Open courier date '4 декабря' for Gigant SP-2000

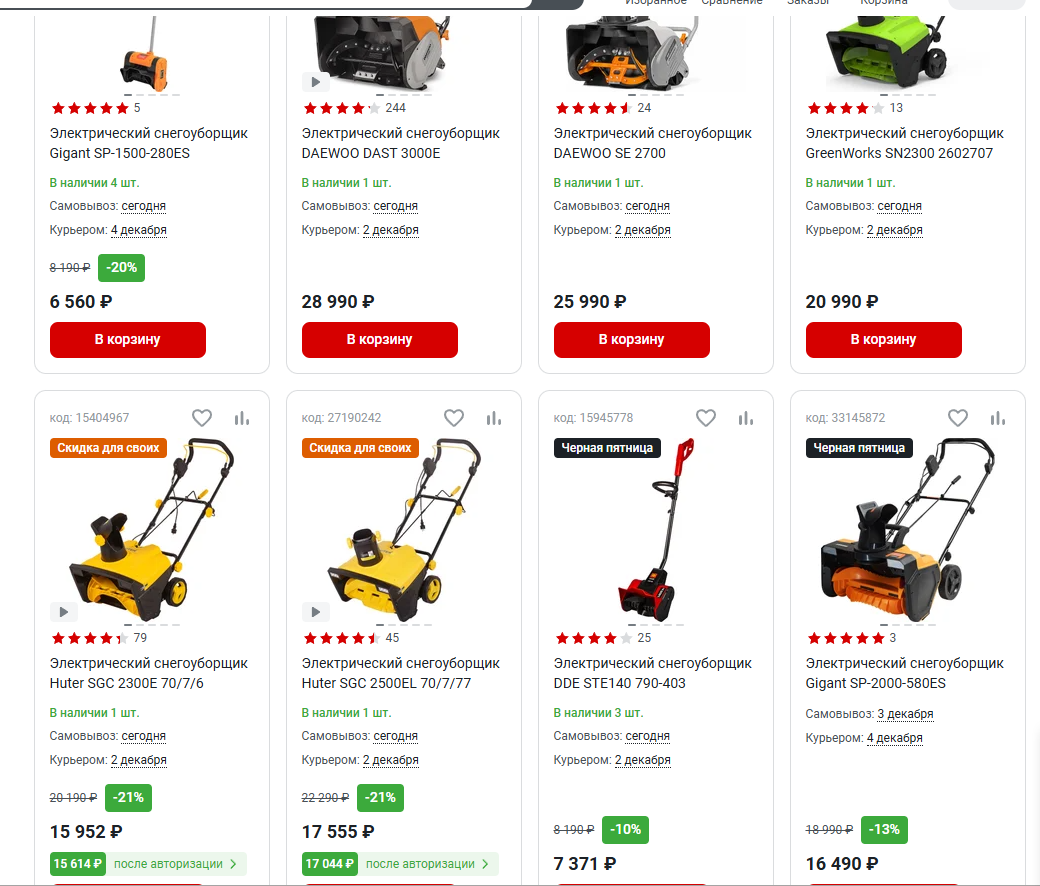[895, 737]
